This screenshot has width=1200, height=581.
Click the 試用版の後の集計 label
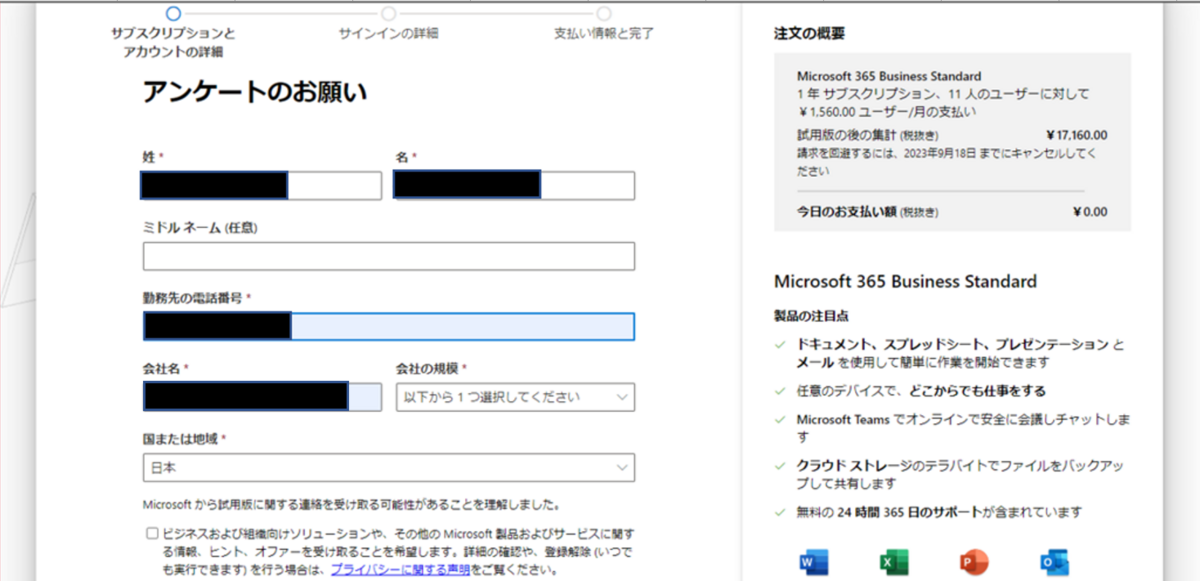tap(846, 135)
